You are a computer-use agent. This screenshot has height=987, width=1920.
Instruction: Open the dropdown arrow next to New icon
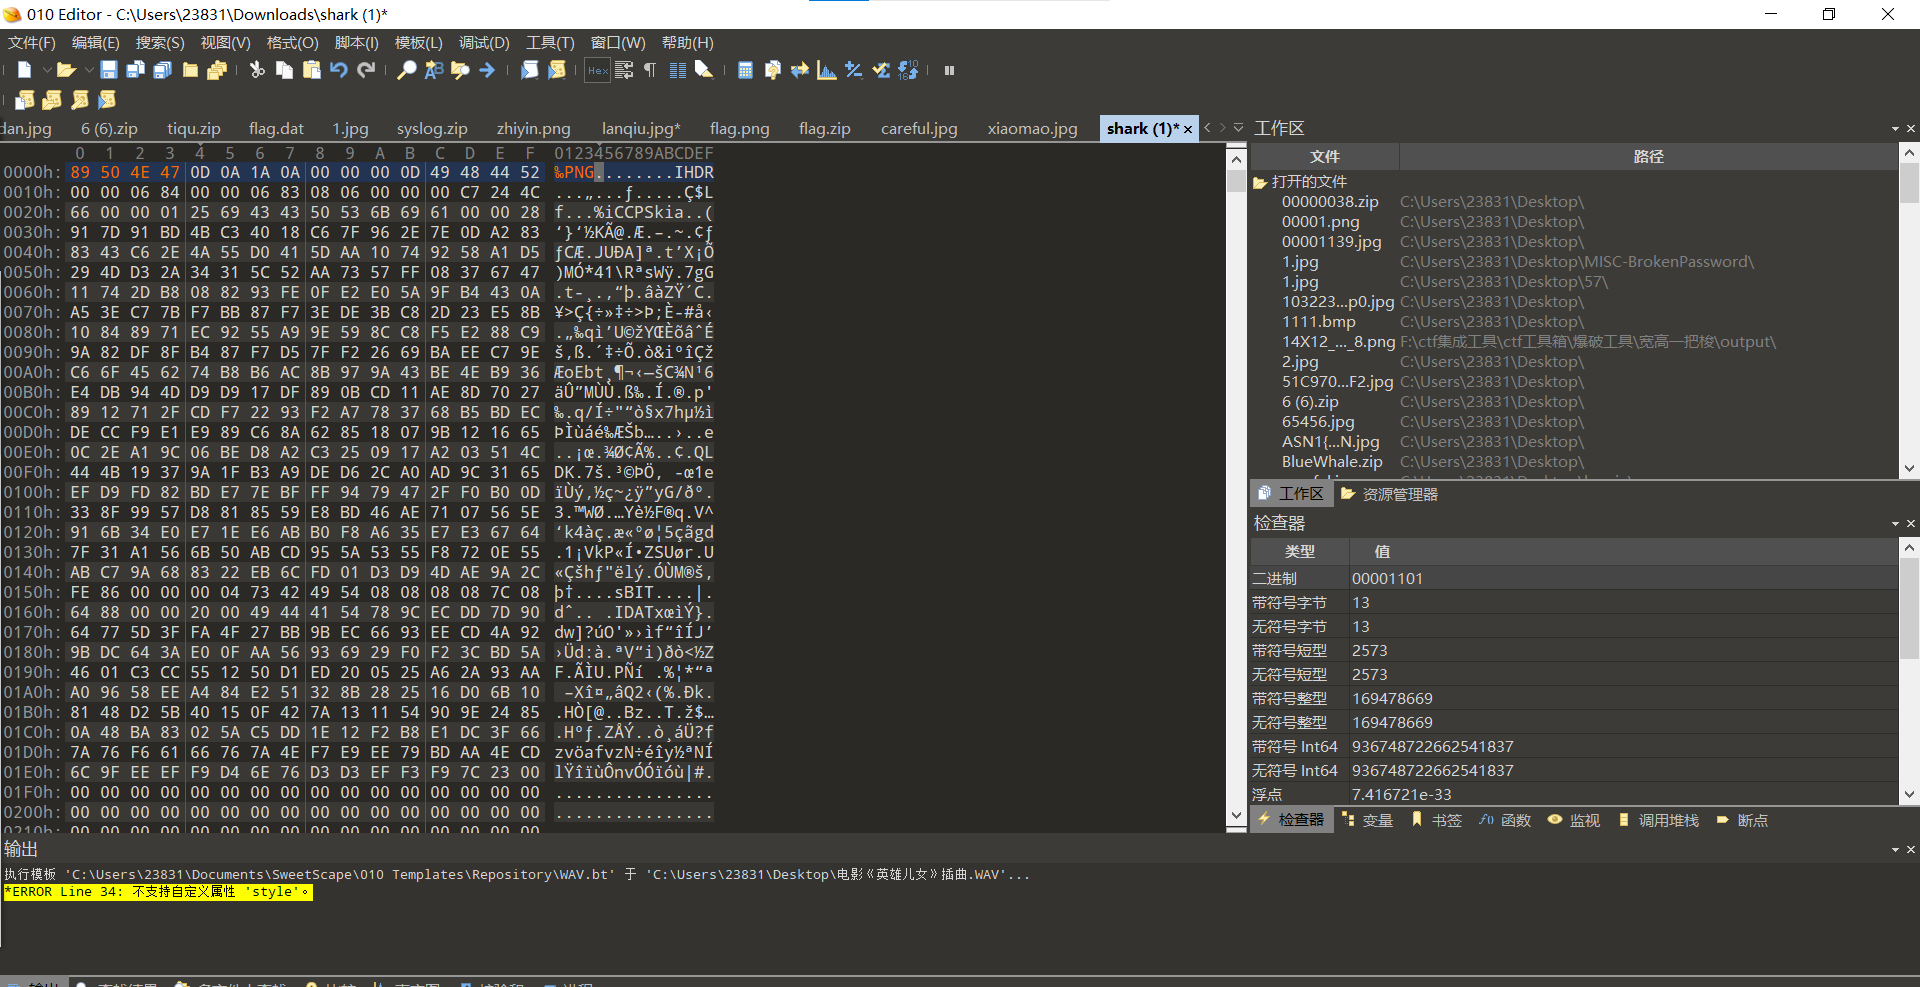[46, 70]
